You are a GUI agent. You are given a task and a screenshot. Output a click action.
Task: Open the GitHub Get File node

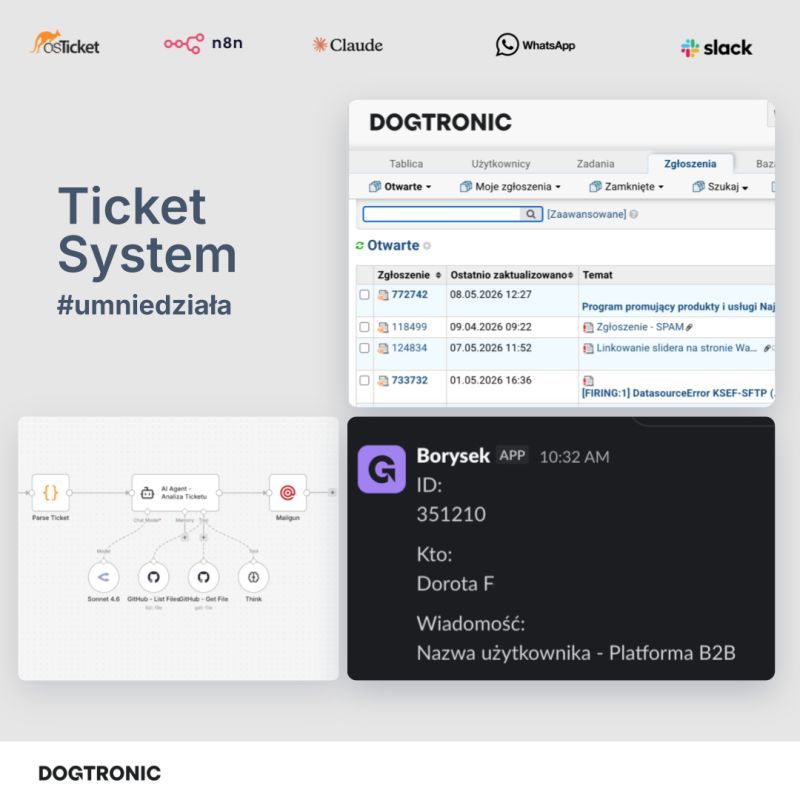coord(204,577)
